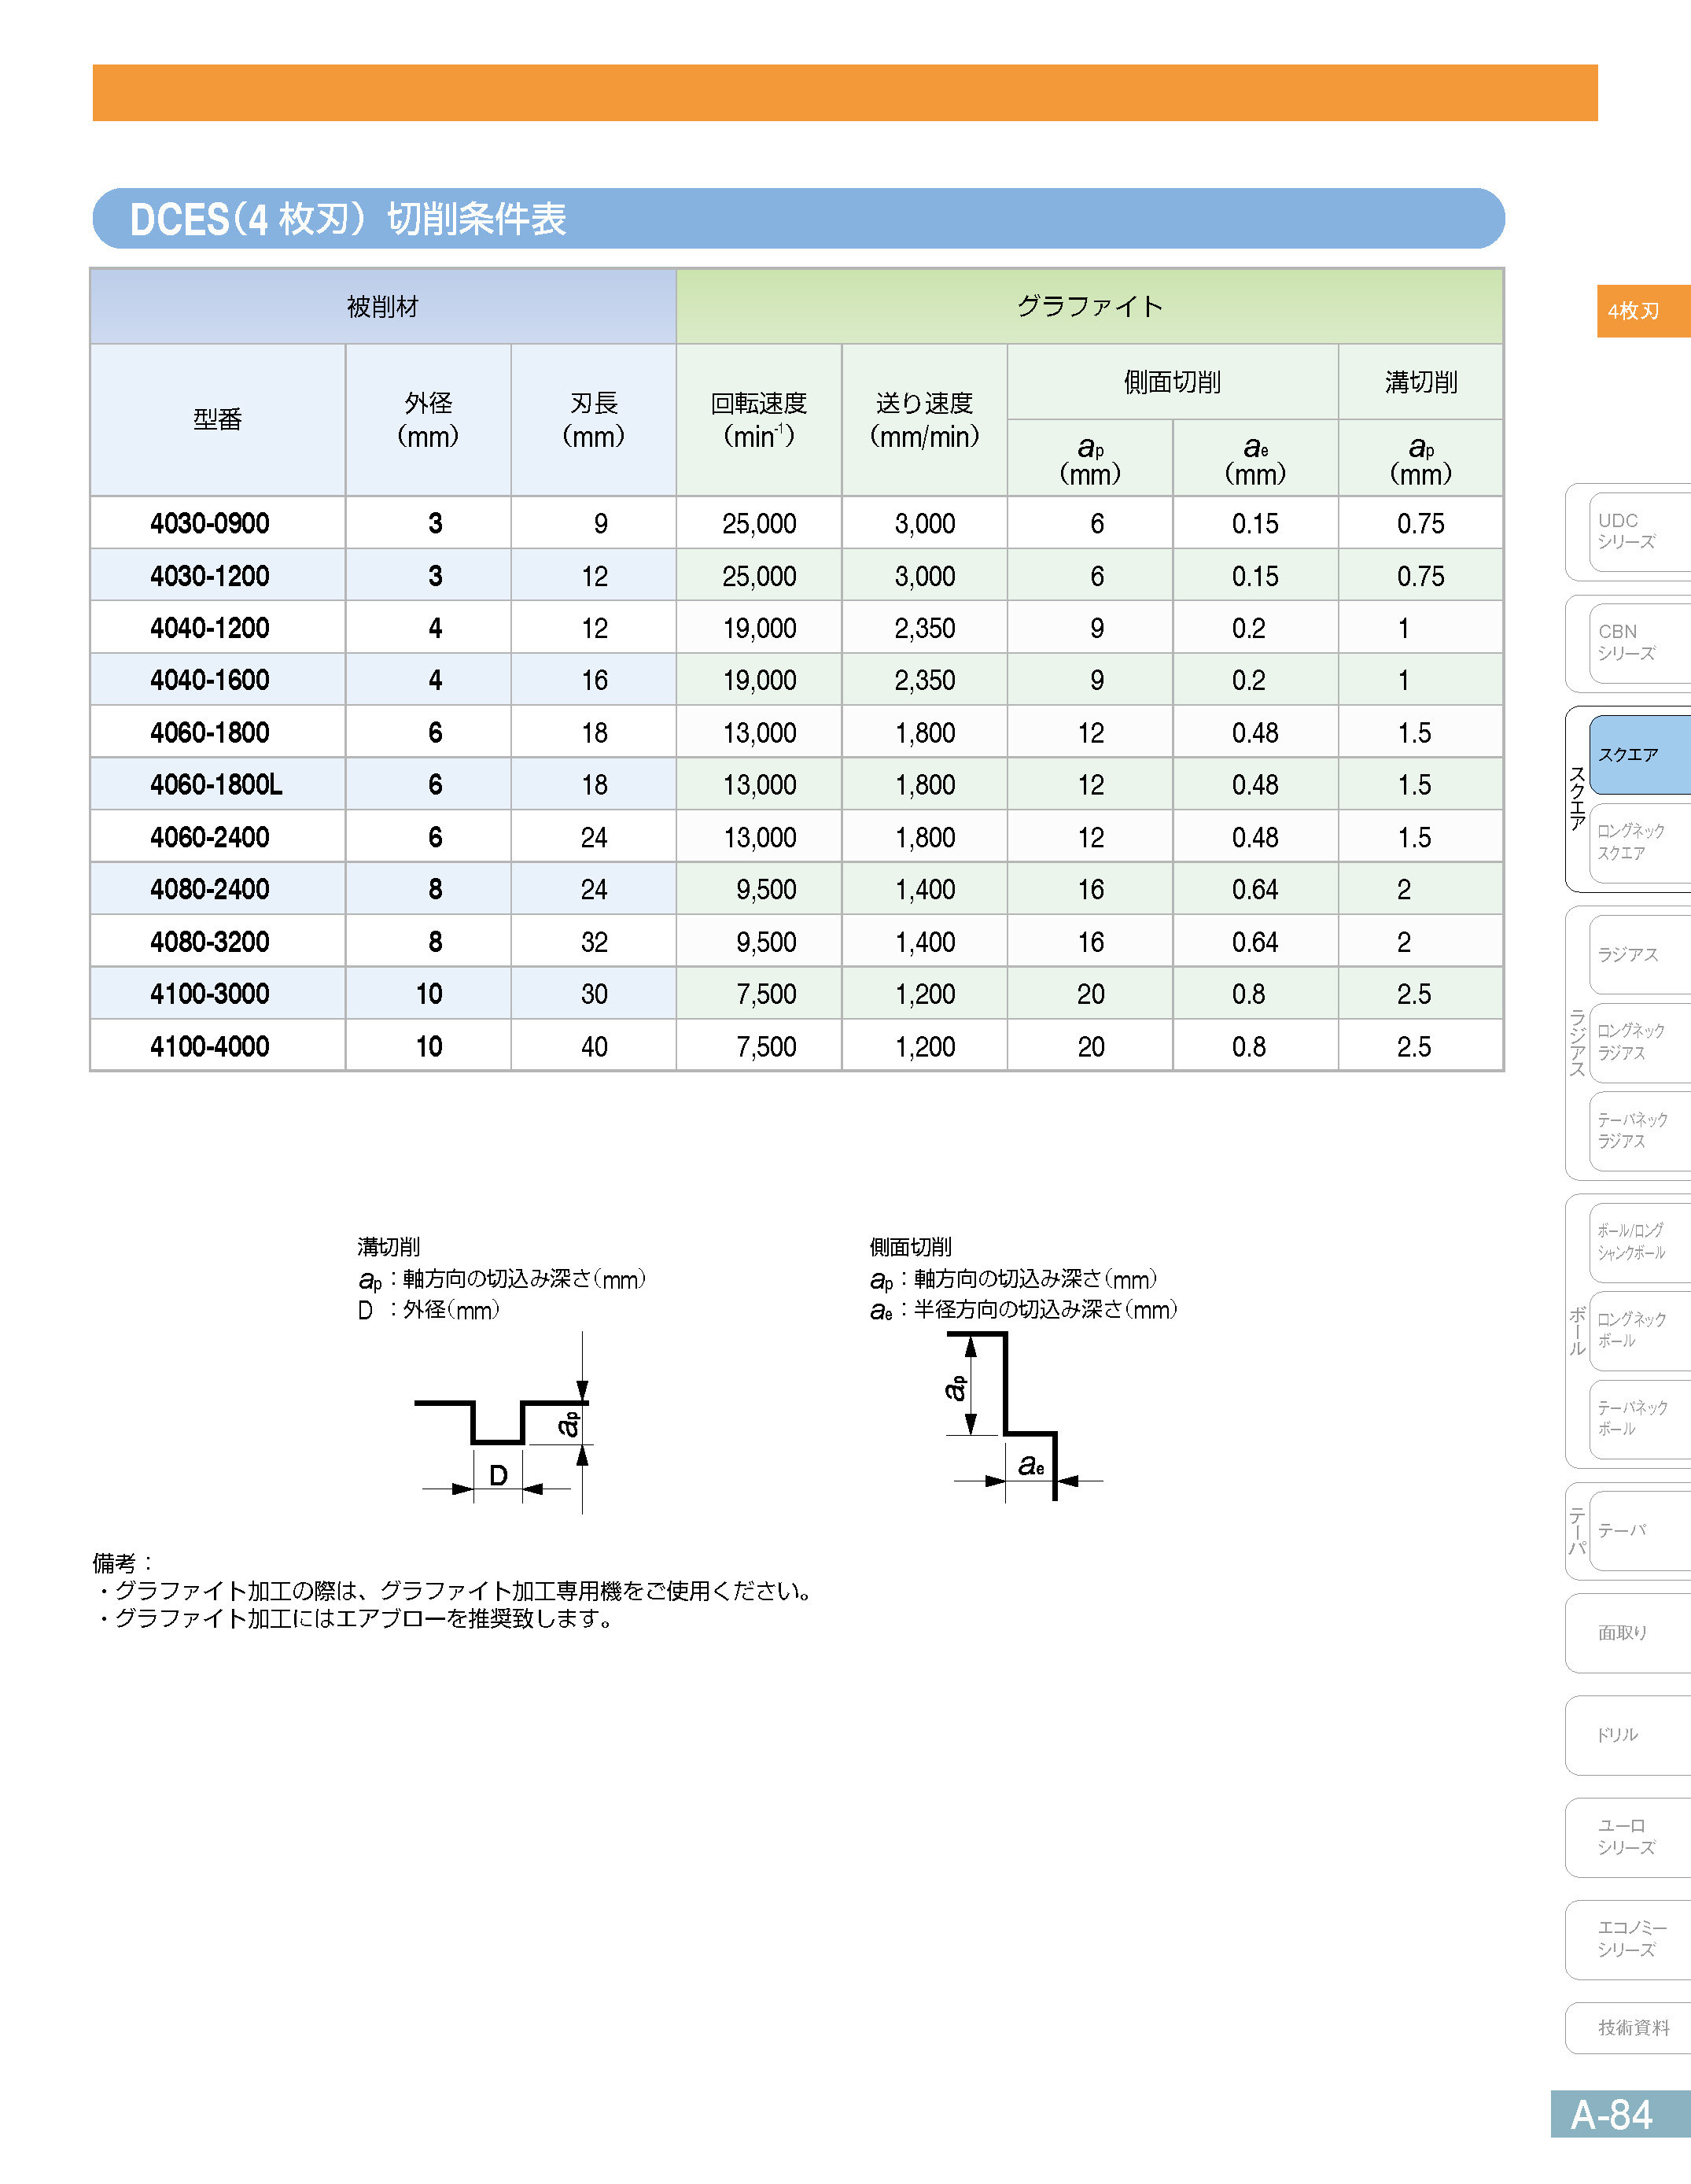1691x2184 pixels.
Task: Click 9,500 in the 4080-3200 row
Action: coord(767,943)
